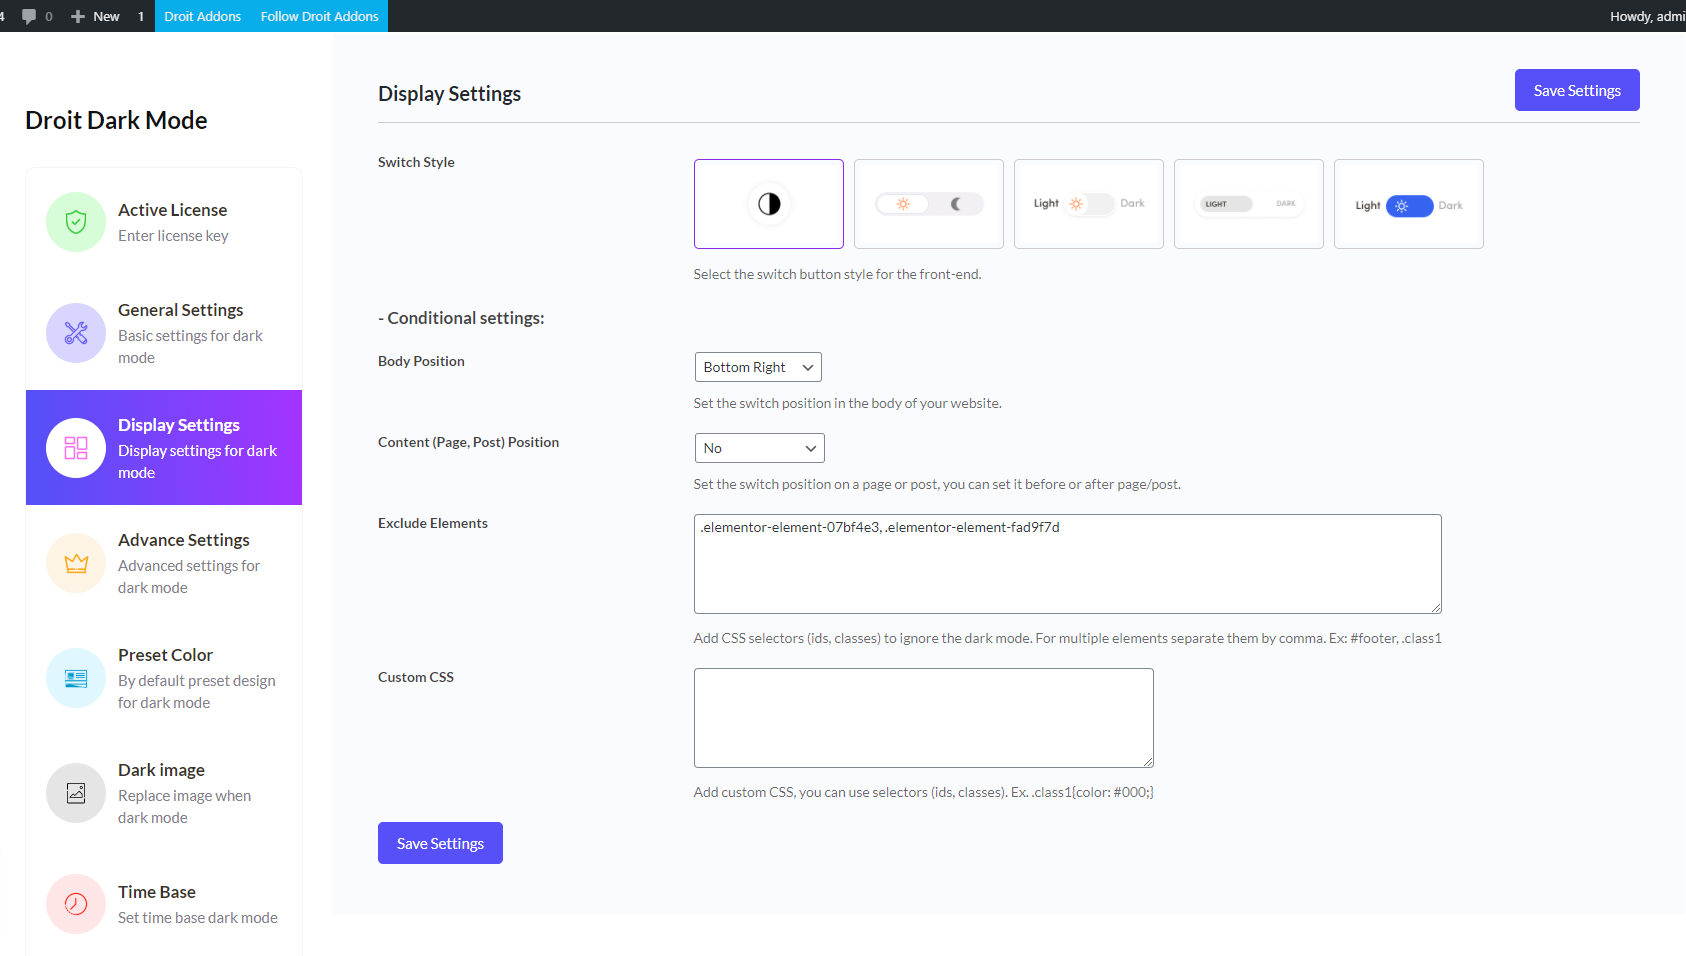
Task: Click the plus New icon in admin bar
Action: coord(78,16)
